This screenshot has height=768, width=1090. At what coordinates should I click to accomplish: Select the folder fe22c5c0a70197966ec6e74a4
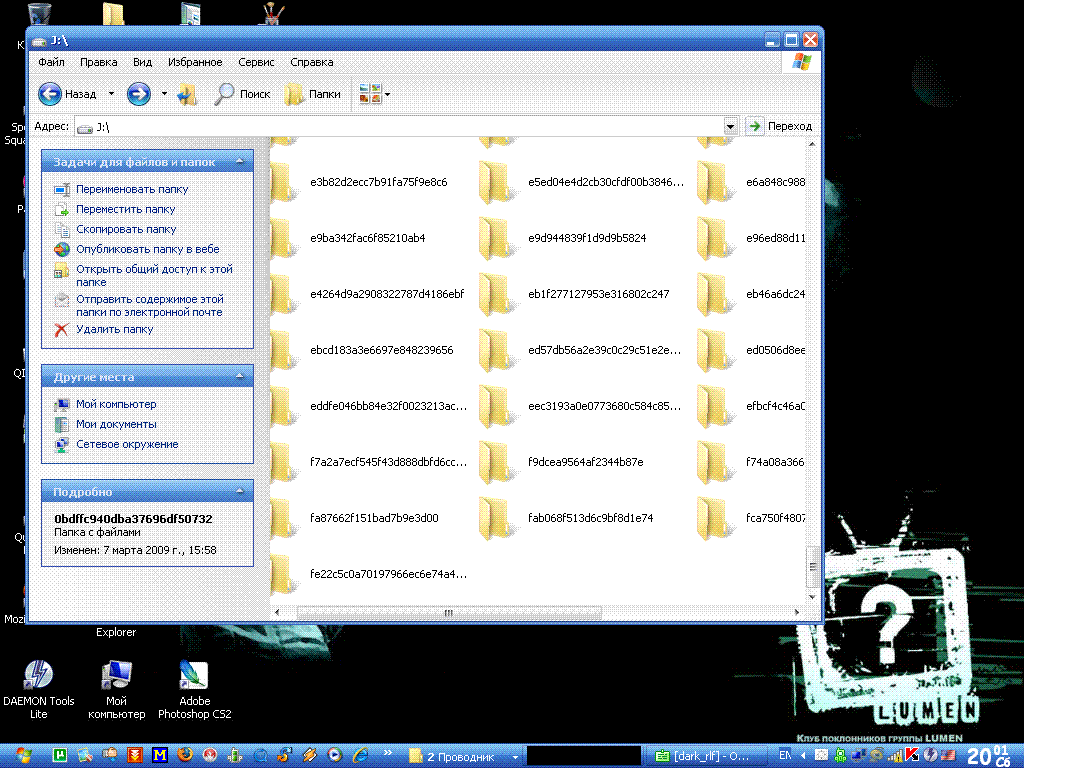388,574
